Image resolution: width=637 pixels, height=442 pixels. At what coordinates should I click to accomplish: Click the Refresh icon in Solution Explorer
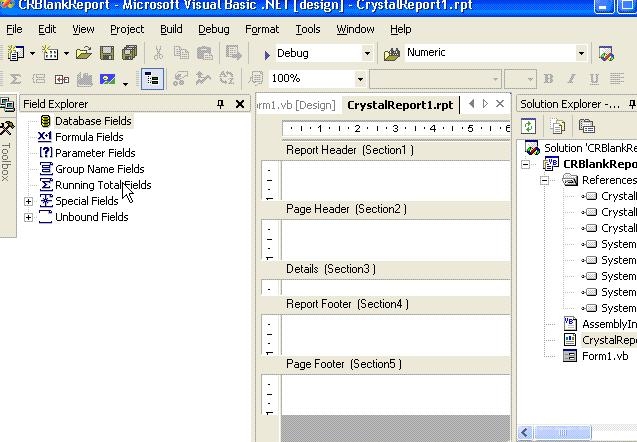tap(529, 126)
